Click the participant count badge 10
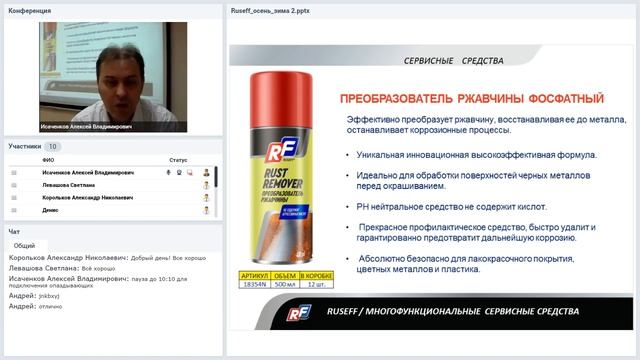This screenshot has height=360, width=640. [52, 147]
